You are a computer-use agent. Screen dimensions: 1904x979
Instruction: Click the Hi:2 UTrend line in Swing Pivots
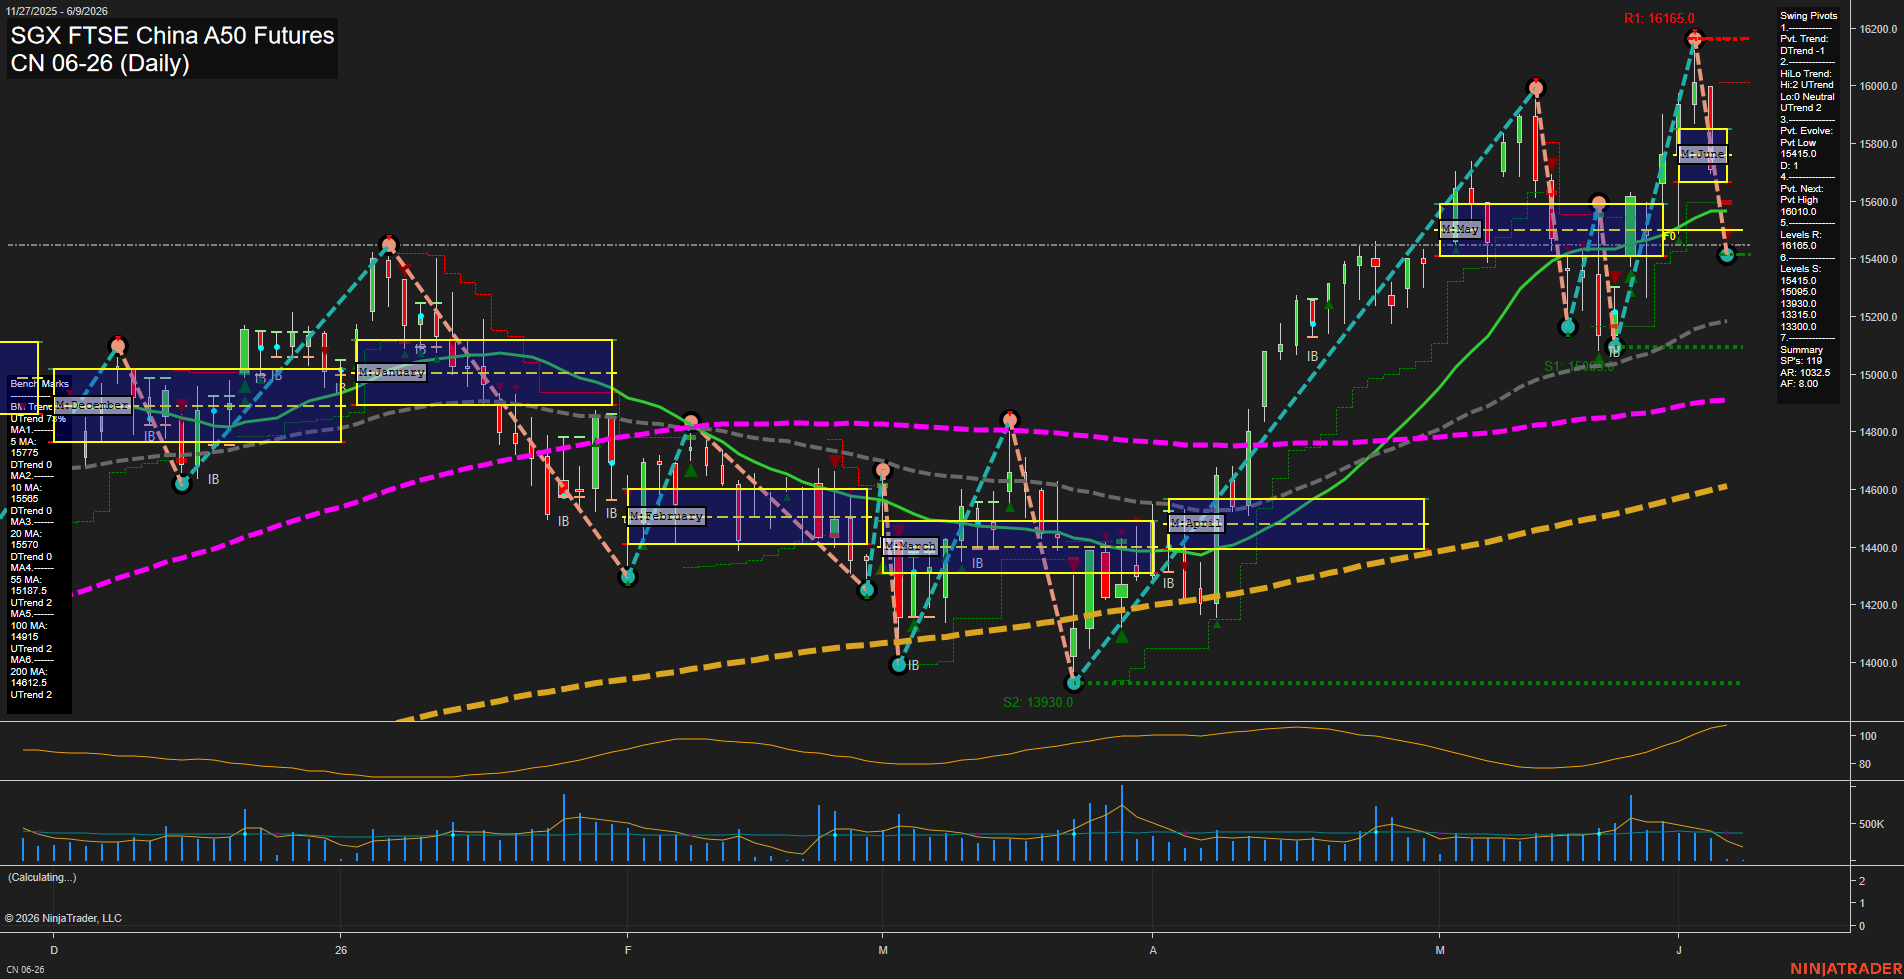1807,85
